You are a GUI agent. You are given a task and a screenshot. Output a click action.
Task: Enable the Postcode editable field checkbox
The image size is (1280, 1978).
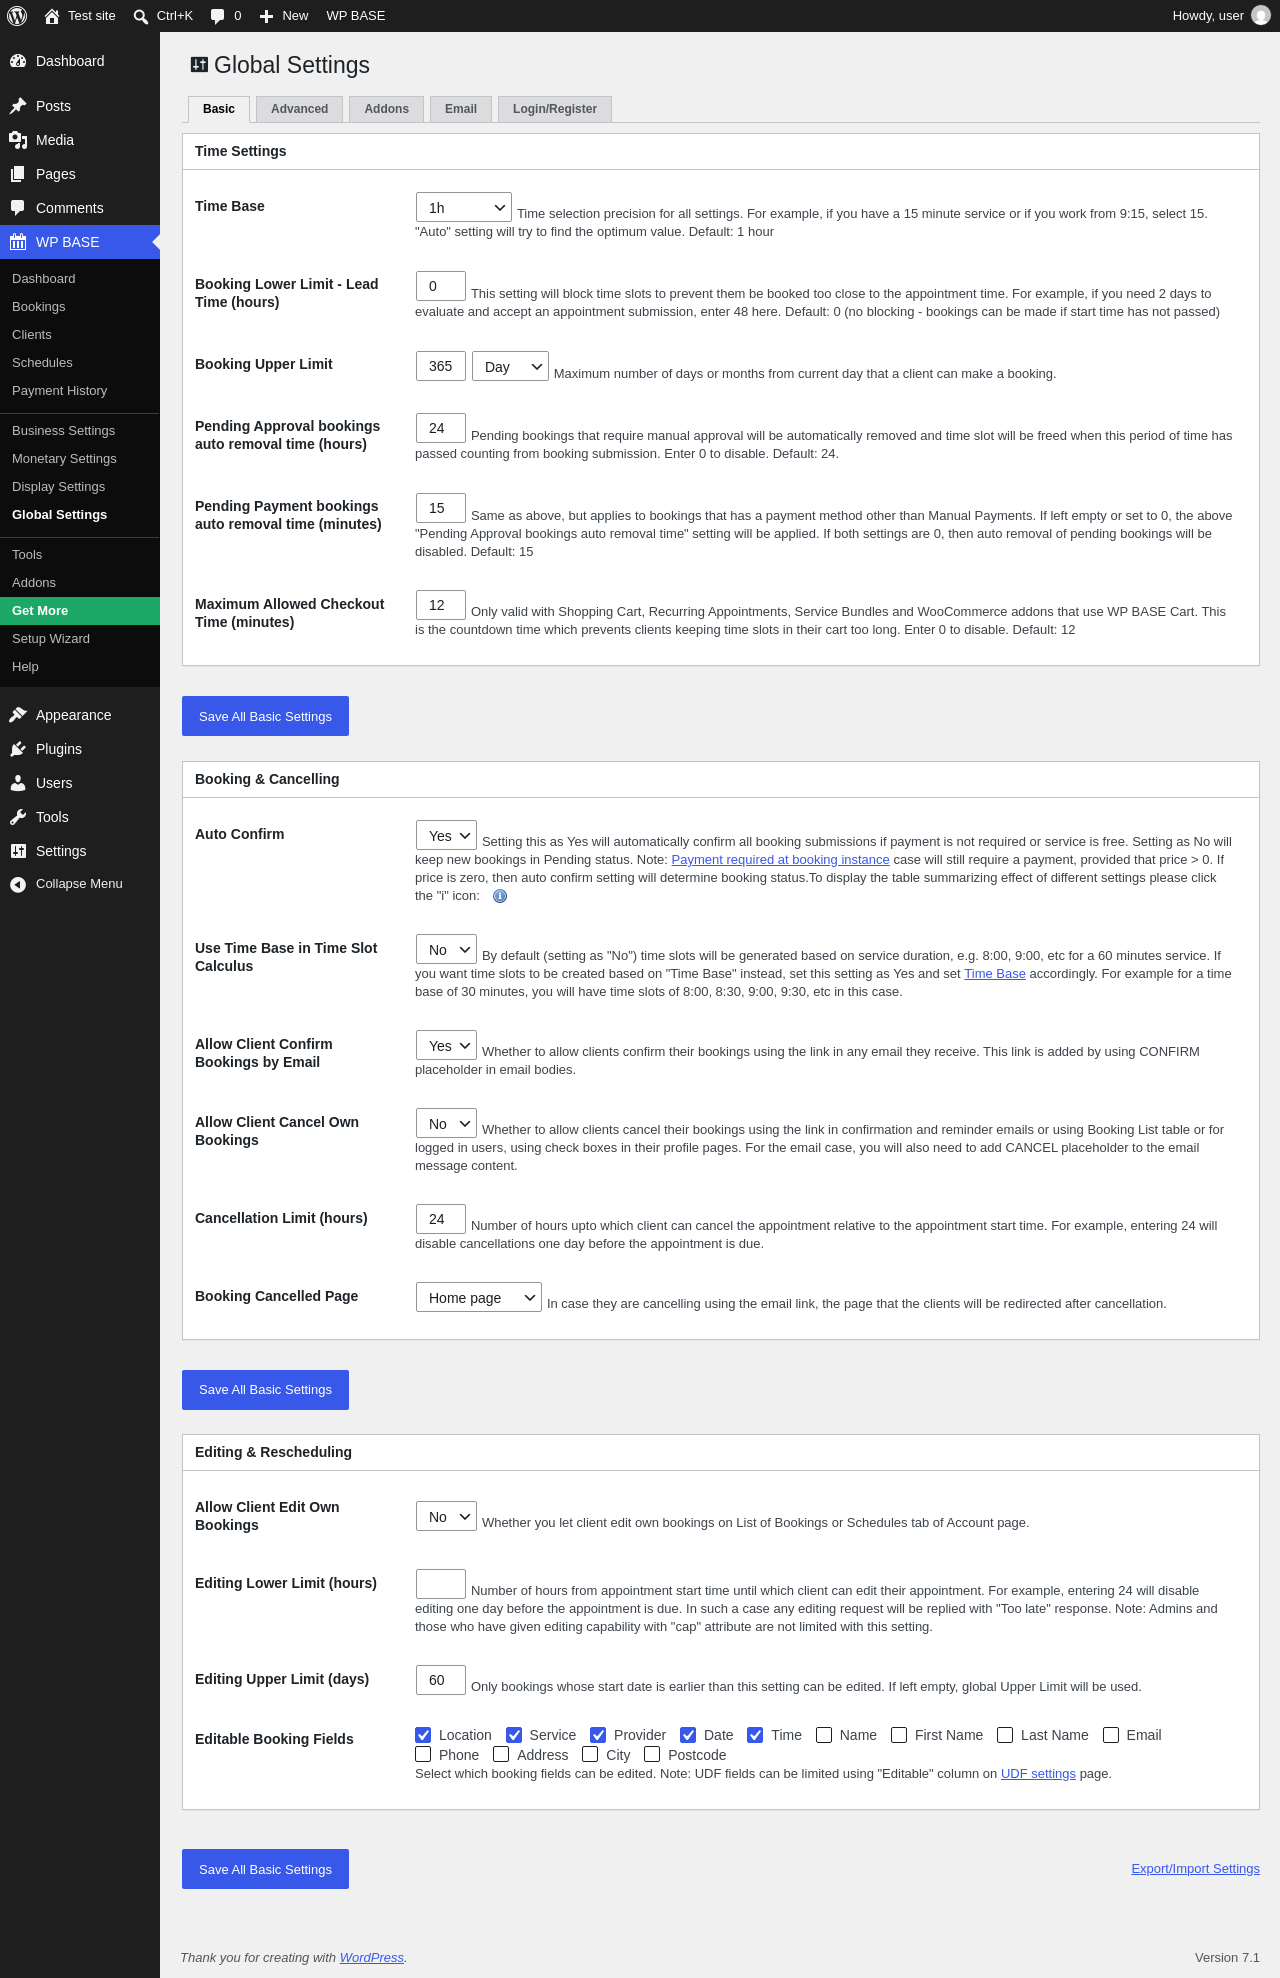(x=652, y=1754)
